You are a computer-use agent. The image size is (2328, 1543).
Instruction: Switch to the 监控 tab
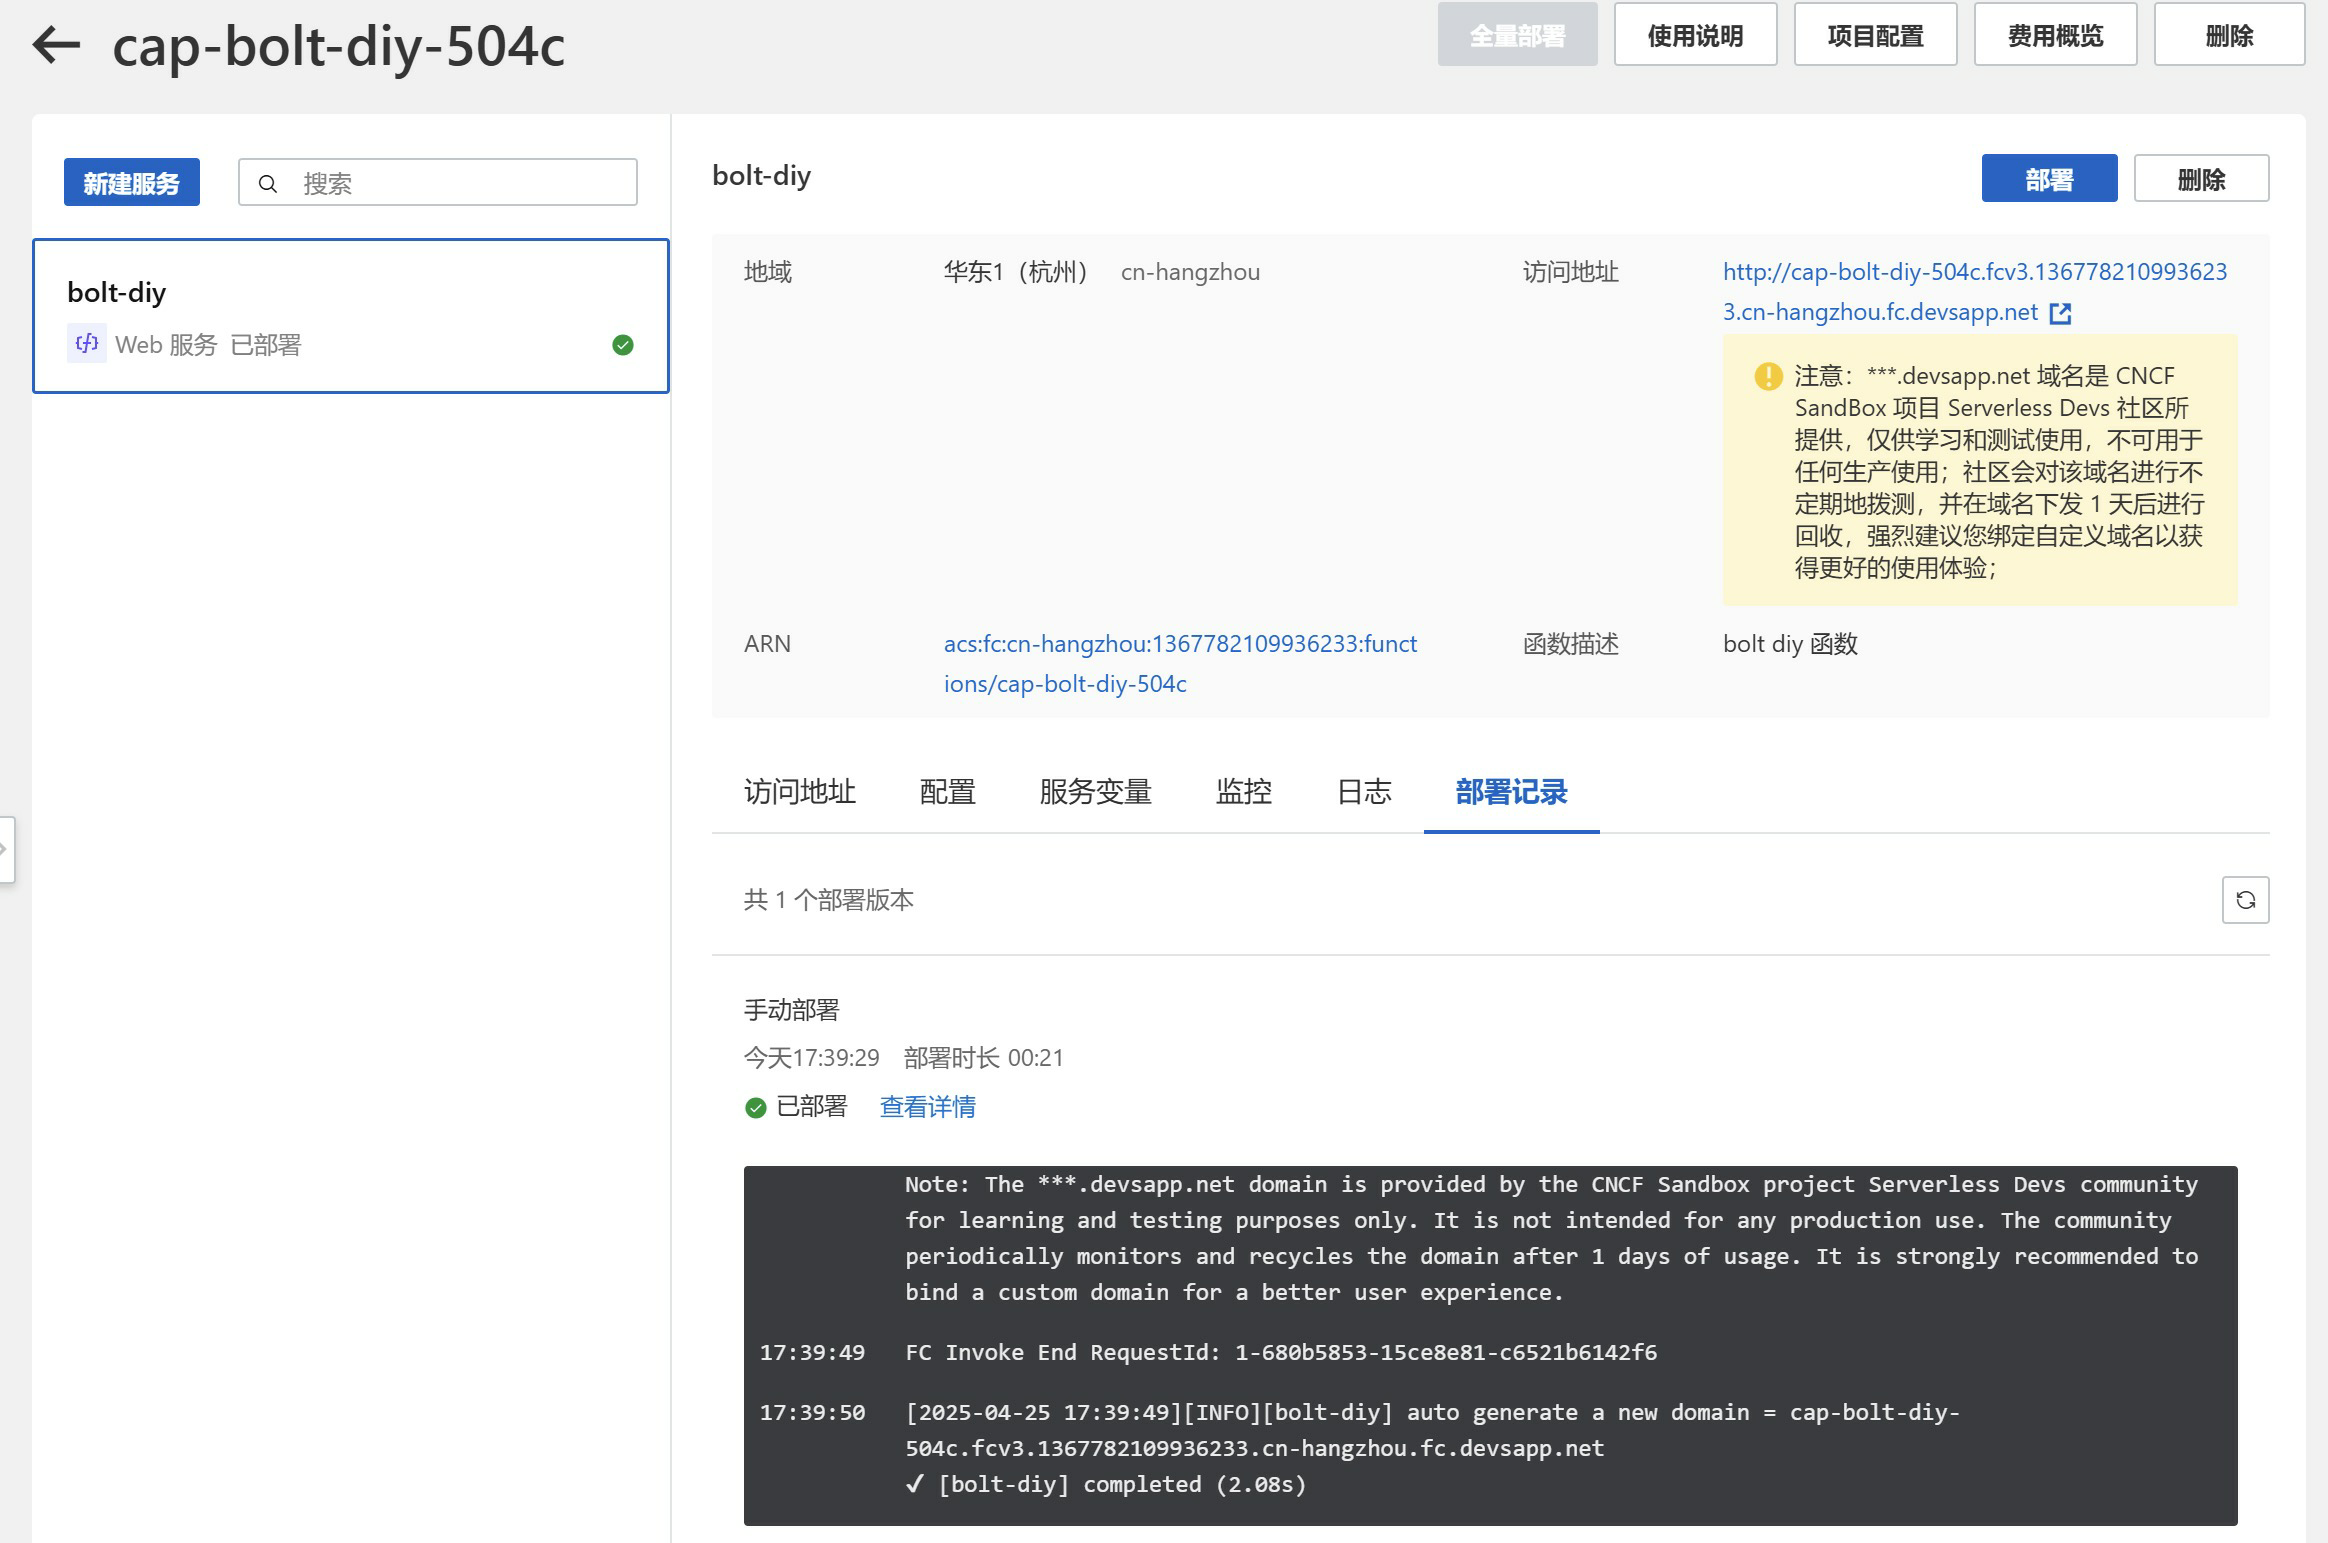tap(1243, 792)
